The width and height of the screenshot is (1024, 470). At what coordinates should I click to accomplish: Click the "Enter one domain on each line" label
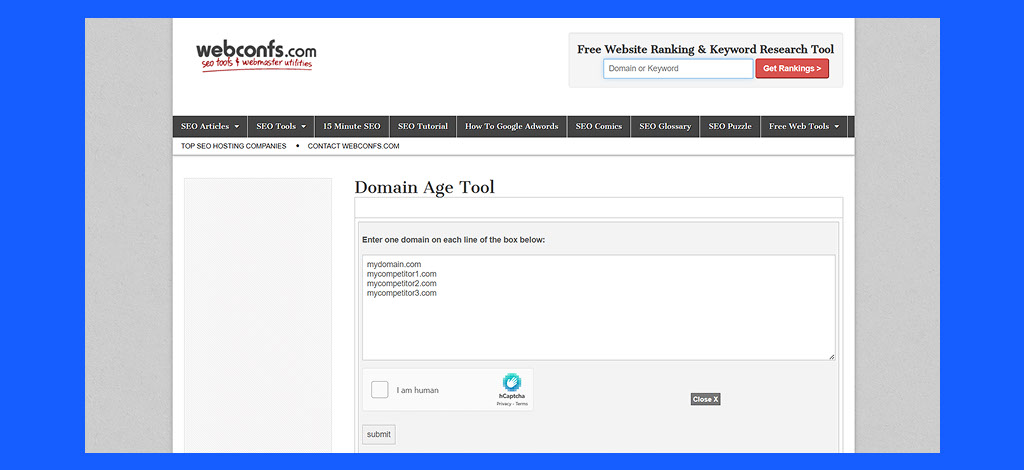tap(453, 240)
